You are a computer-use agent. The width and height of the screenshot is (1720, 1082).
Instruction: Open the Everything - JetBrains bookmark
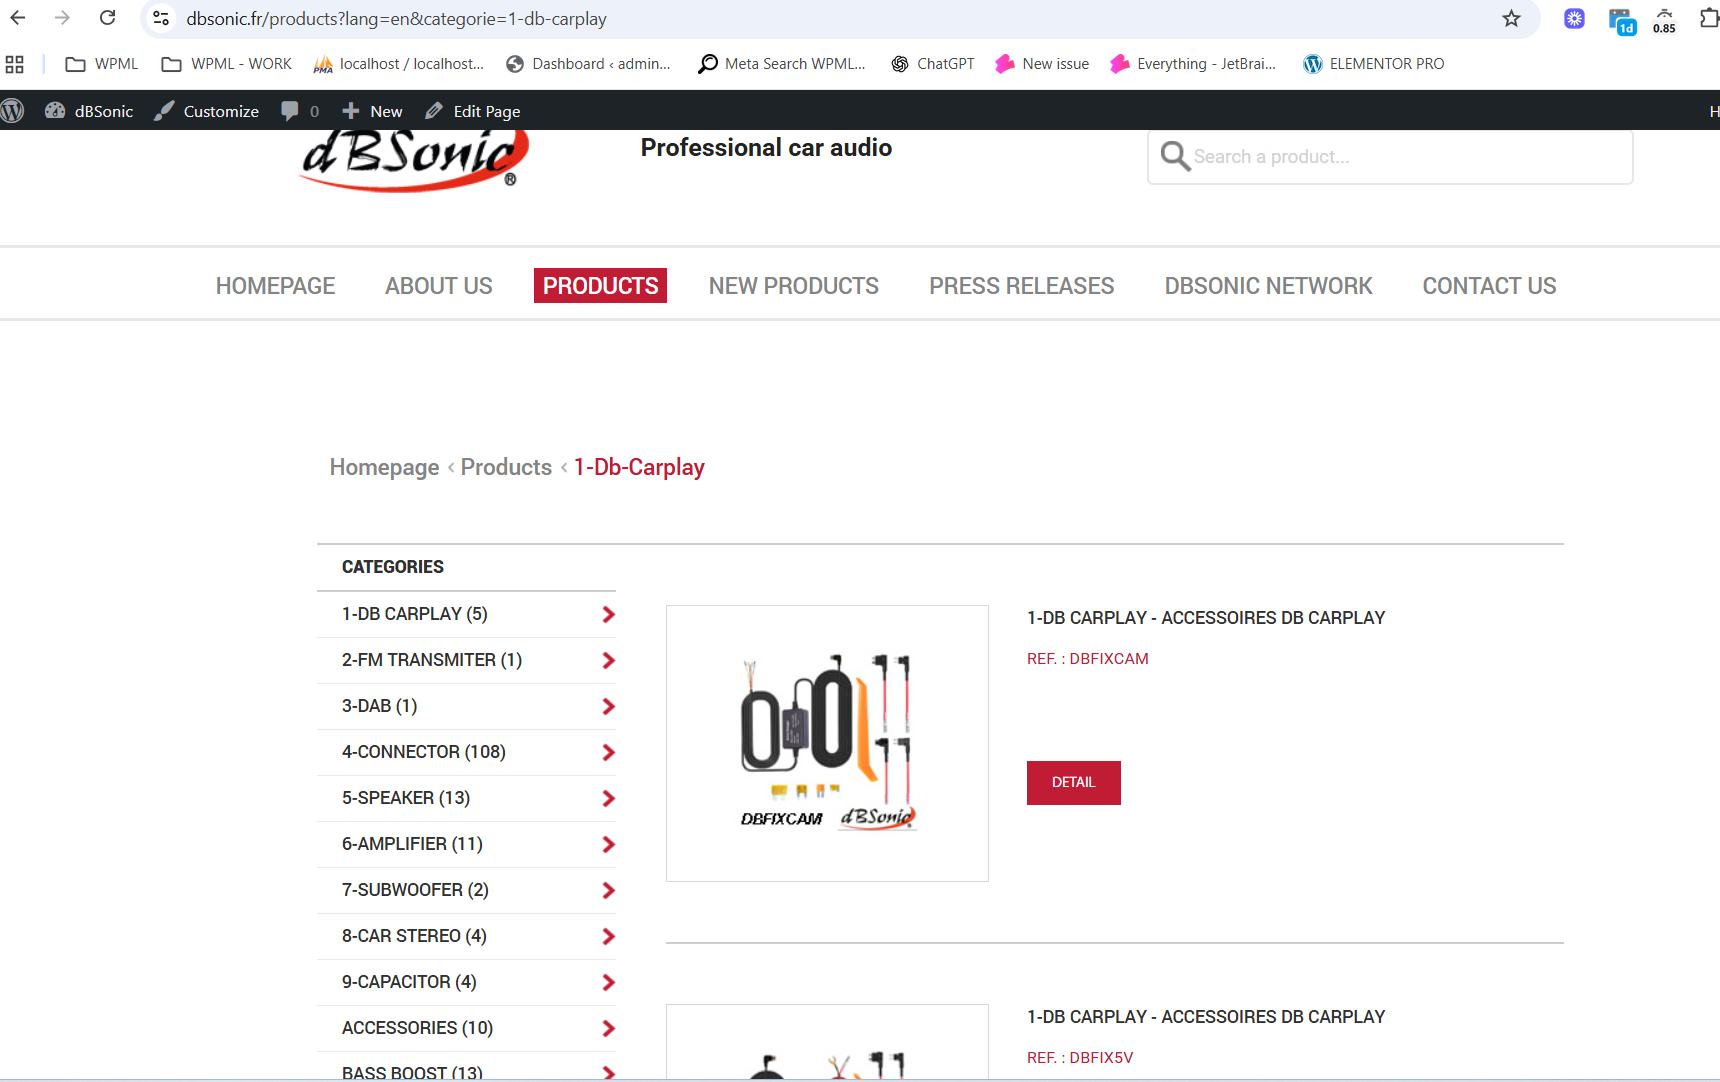(1193, 64)
